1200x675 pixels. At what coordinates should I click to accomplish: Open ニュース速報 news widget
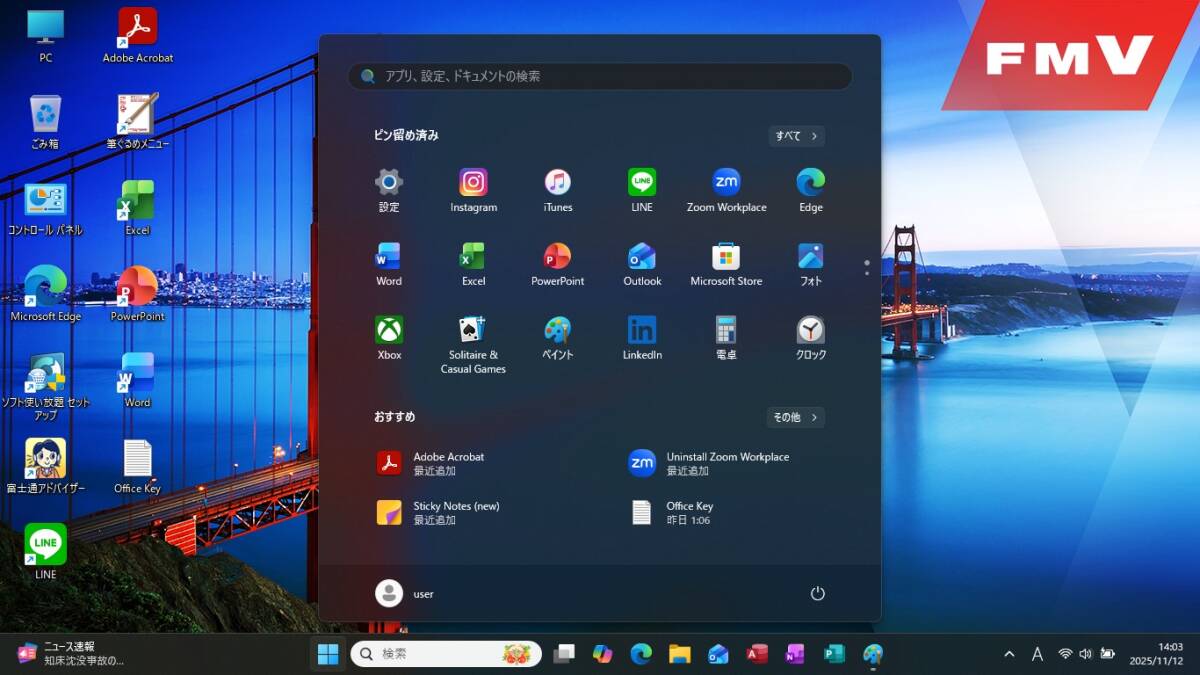70,654
